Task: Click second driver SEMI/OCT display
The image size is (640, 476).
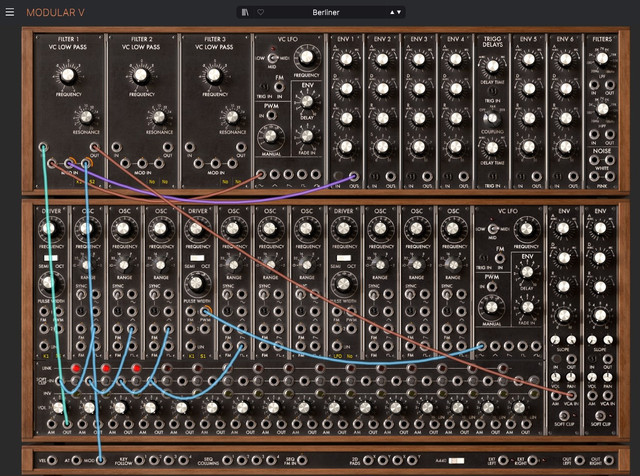Action: (197, 258)
